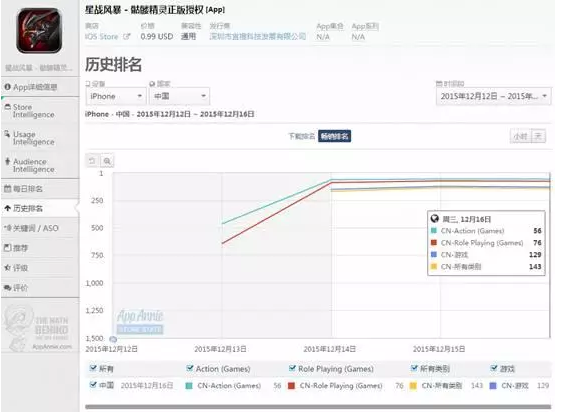Open App details info icon in sidebar
Viewport: 574px width, 415px height.
(7, 87)
